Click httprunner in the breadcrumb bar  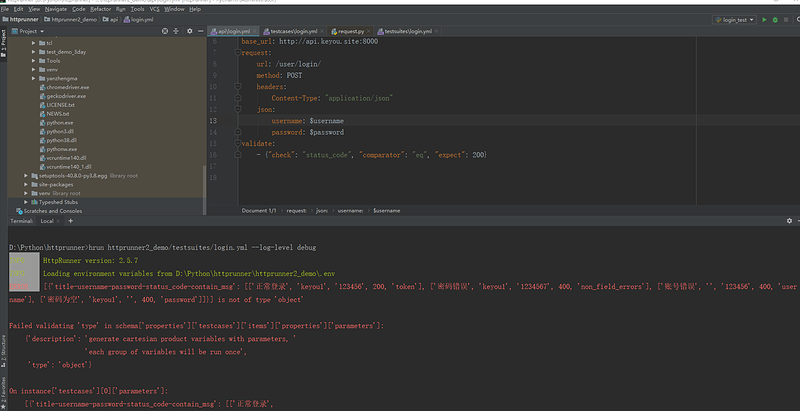coord(20,20)
